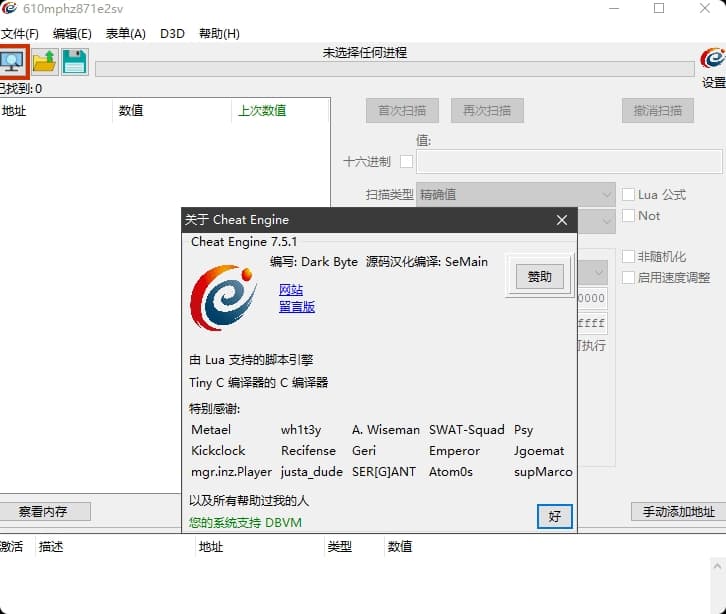Click the 未选择任何进程 label
Screen dimensions: 726x614
365,53
